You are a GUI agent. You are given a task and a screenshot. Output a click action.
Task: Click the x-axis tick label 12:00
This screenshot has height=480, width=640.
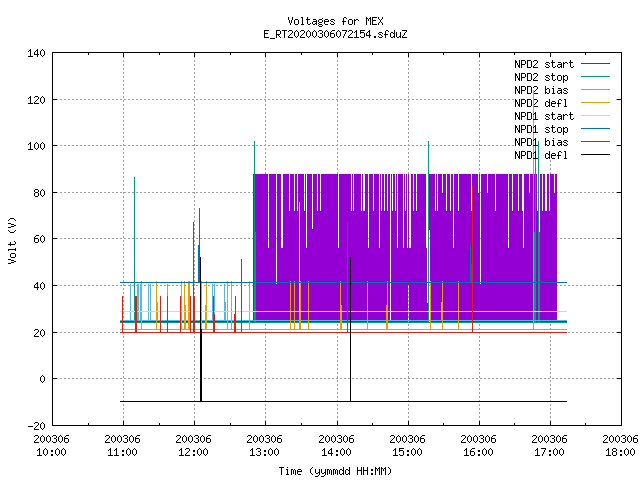(x=193, y=453)
